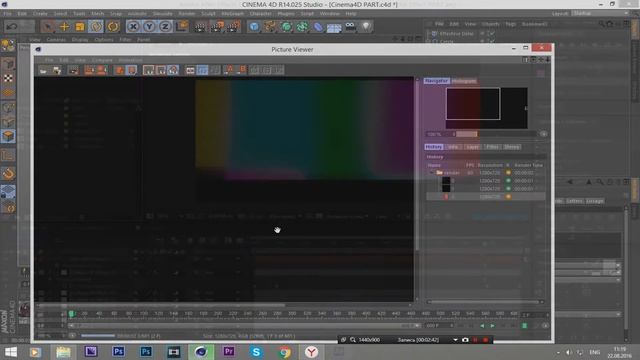This screenshot has width=640, height=360.
Task: Open the screen recorder dropdown arrow
Action: pyautogui.click(x=455, y=340)
